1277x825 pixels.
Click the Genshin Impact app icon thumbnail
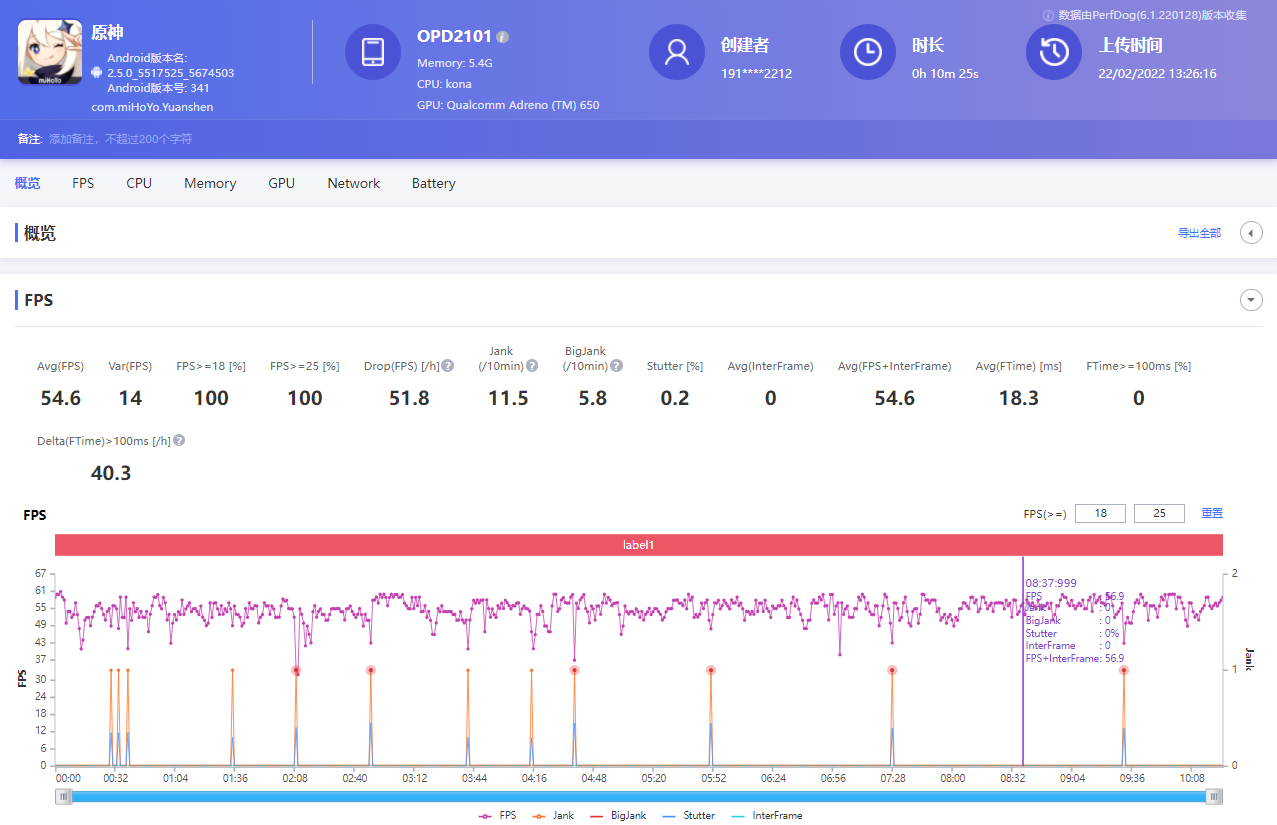tap(50, 52)
